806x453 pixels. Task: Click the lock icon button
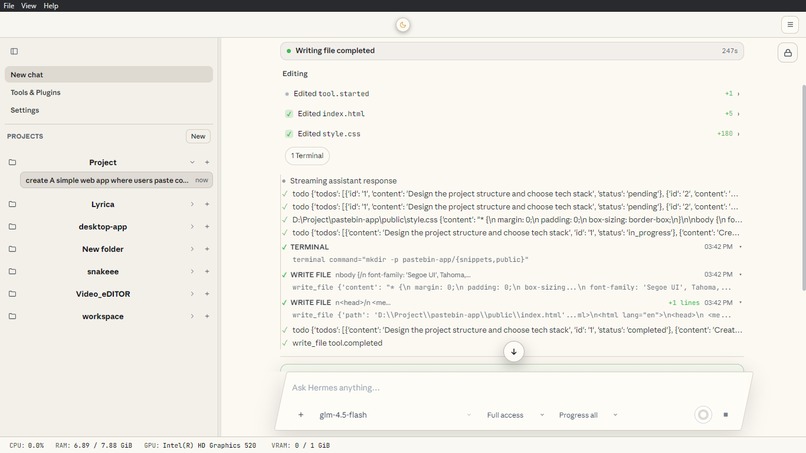point(787,53)
